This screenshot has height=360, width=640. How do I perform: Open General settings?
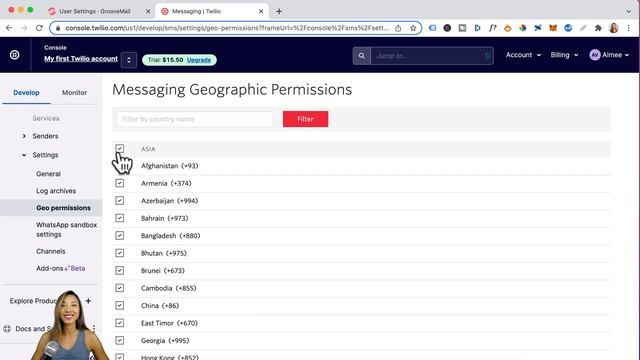pyautogui.click(x=48, y=174)
